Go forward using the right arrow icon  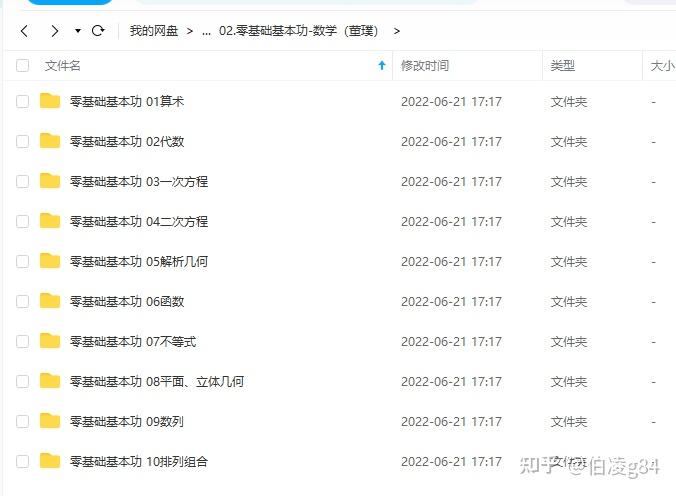54,31
